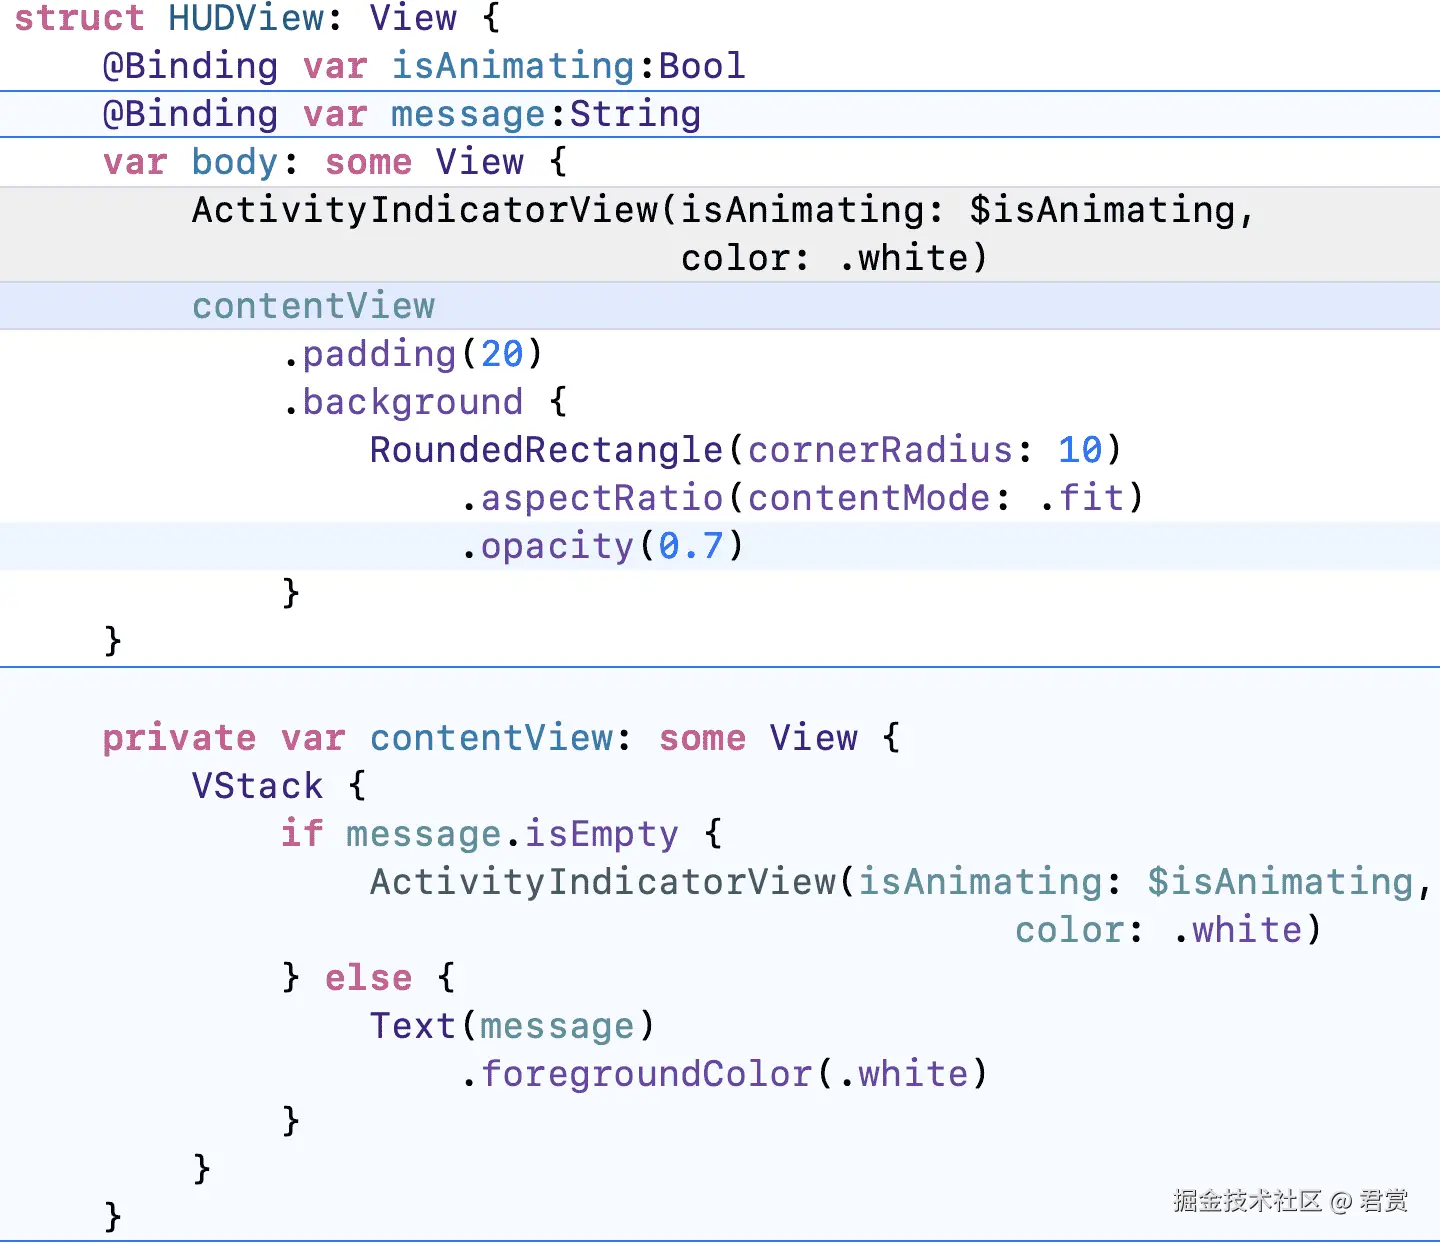Click the 'else' keyword

tap(368, 978)
